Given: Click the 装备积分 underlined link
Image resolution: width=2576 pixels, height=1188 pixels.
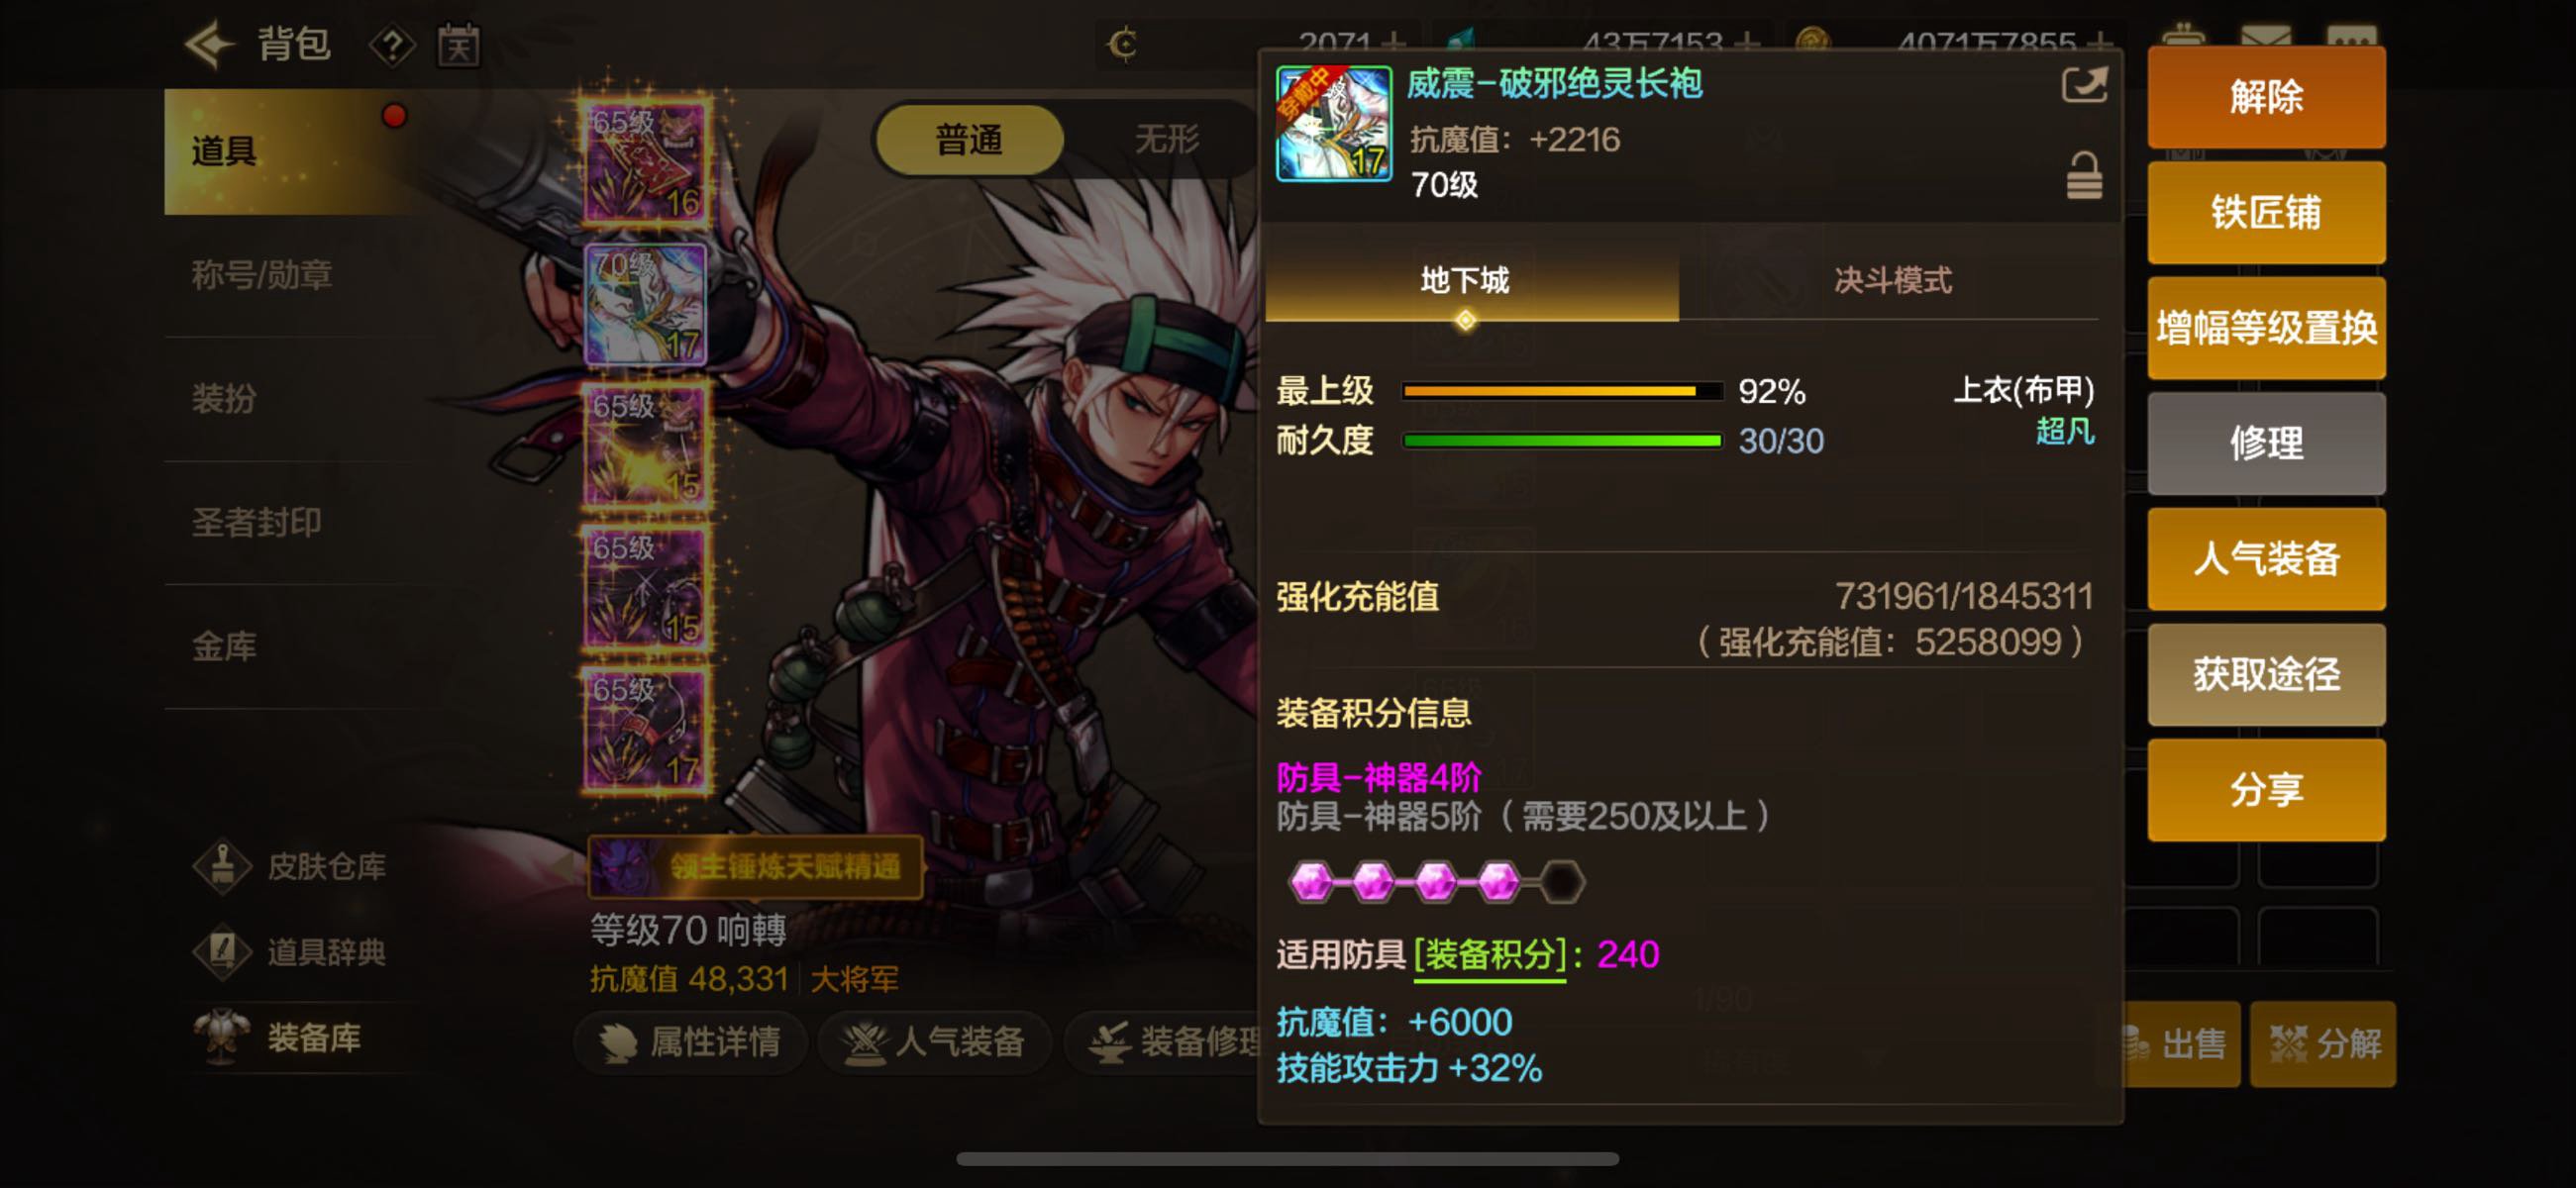Looking at the screenshot, I should tap(1490, 955).
